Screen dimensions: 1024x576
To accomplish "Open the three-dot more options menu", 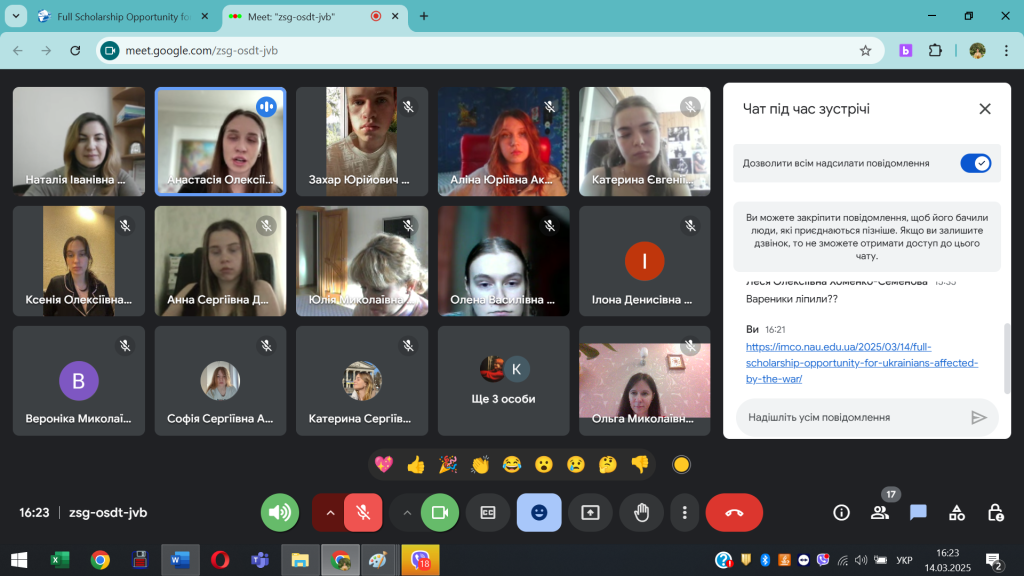I will tap(685, 513).
